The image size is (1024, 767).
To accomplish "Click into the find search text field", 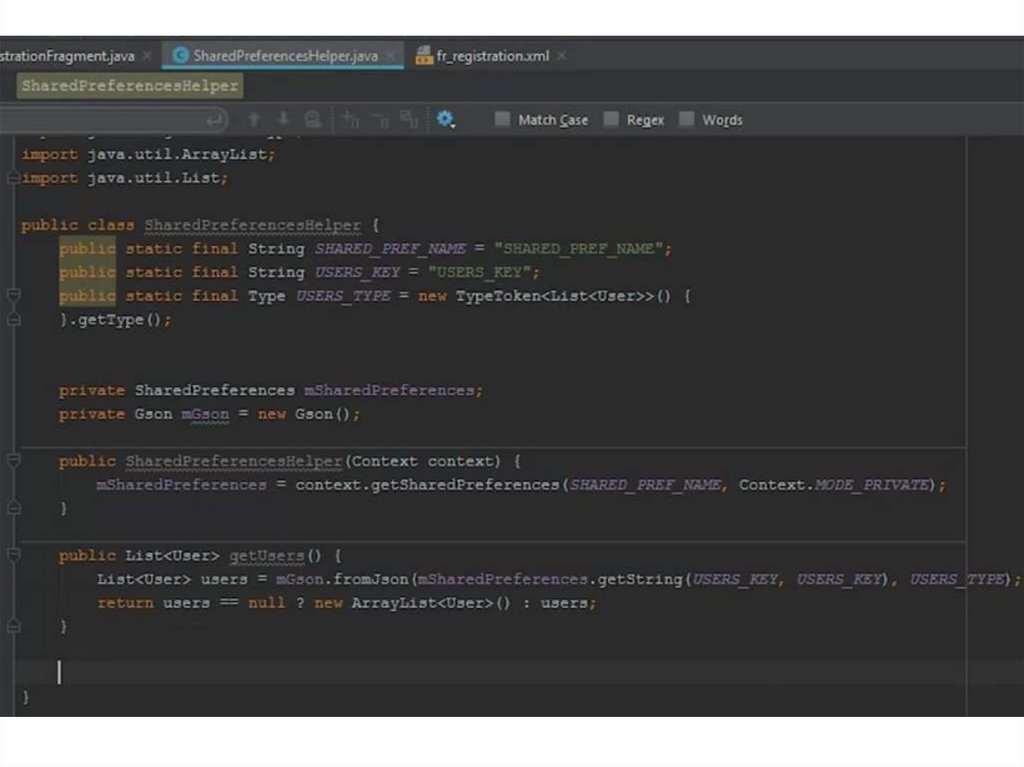I will pyautogui.click(x=100, y=120).
